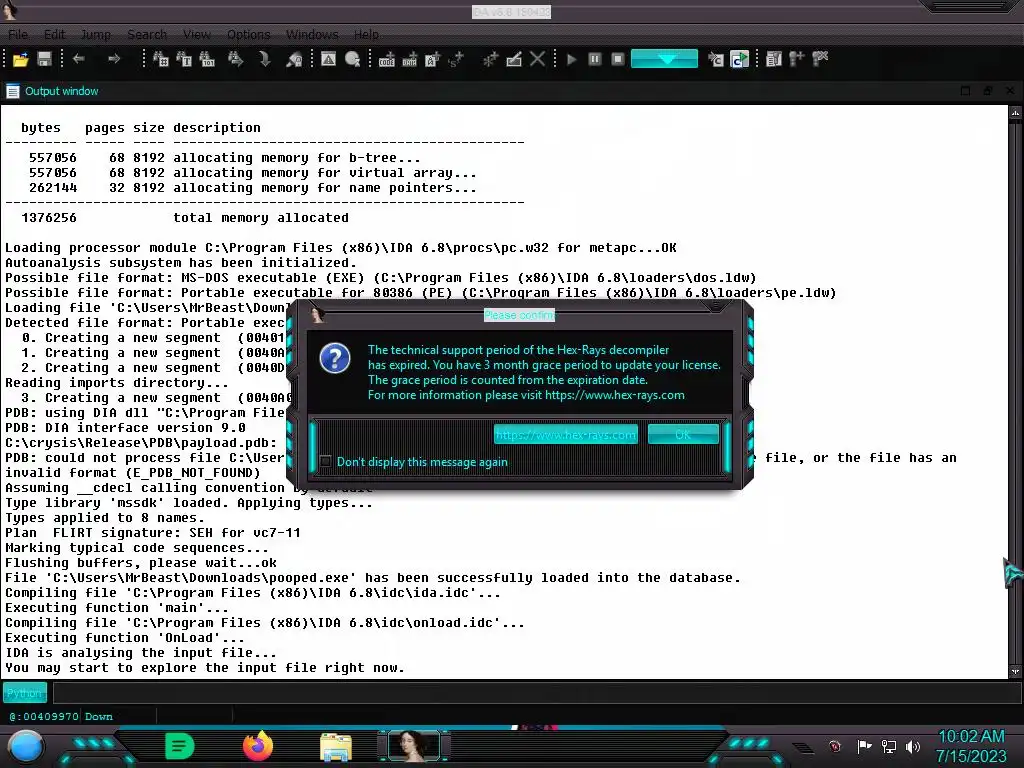Click the 's' string-plus toolbar icon
This screenshot has height=768, width=1024.
pos(455,59)
